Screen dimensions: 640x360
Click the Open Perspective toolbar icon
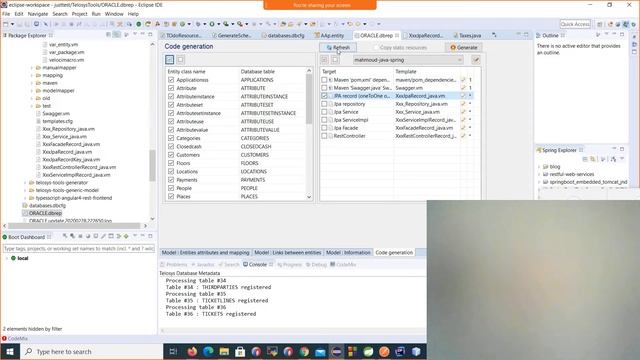point(600,24)
